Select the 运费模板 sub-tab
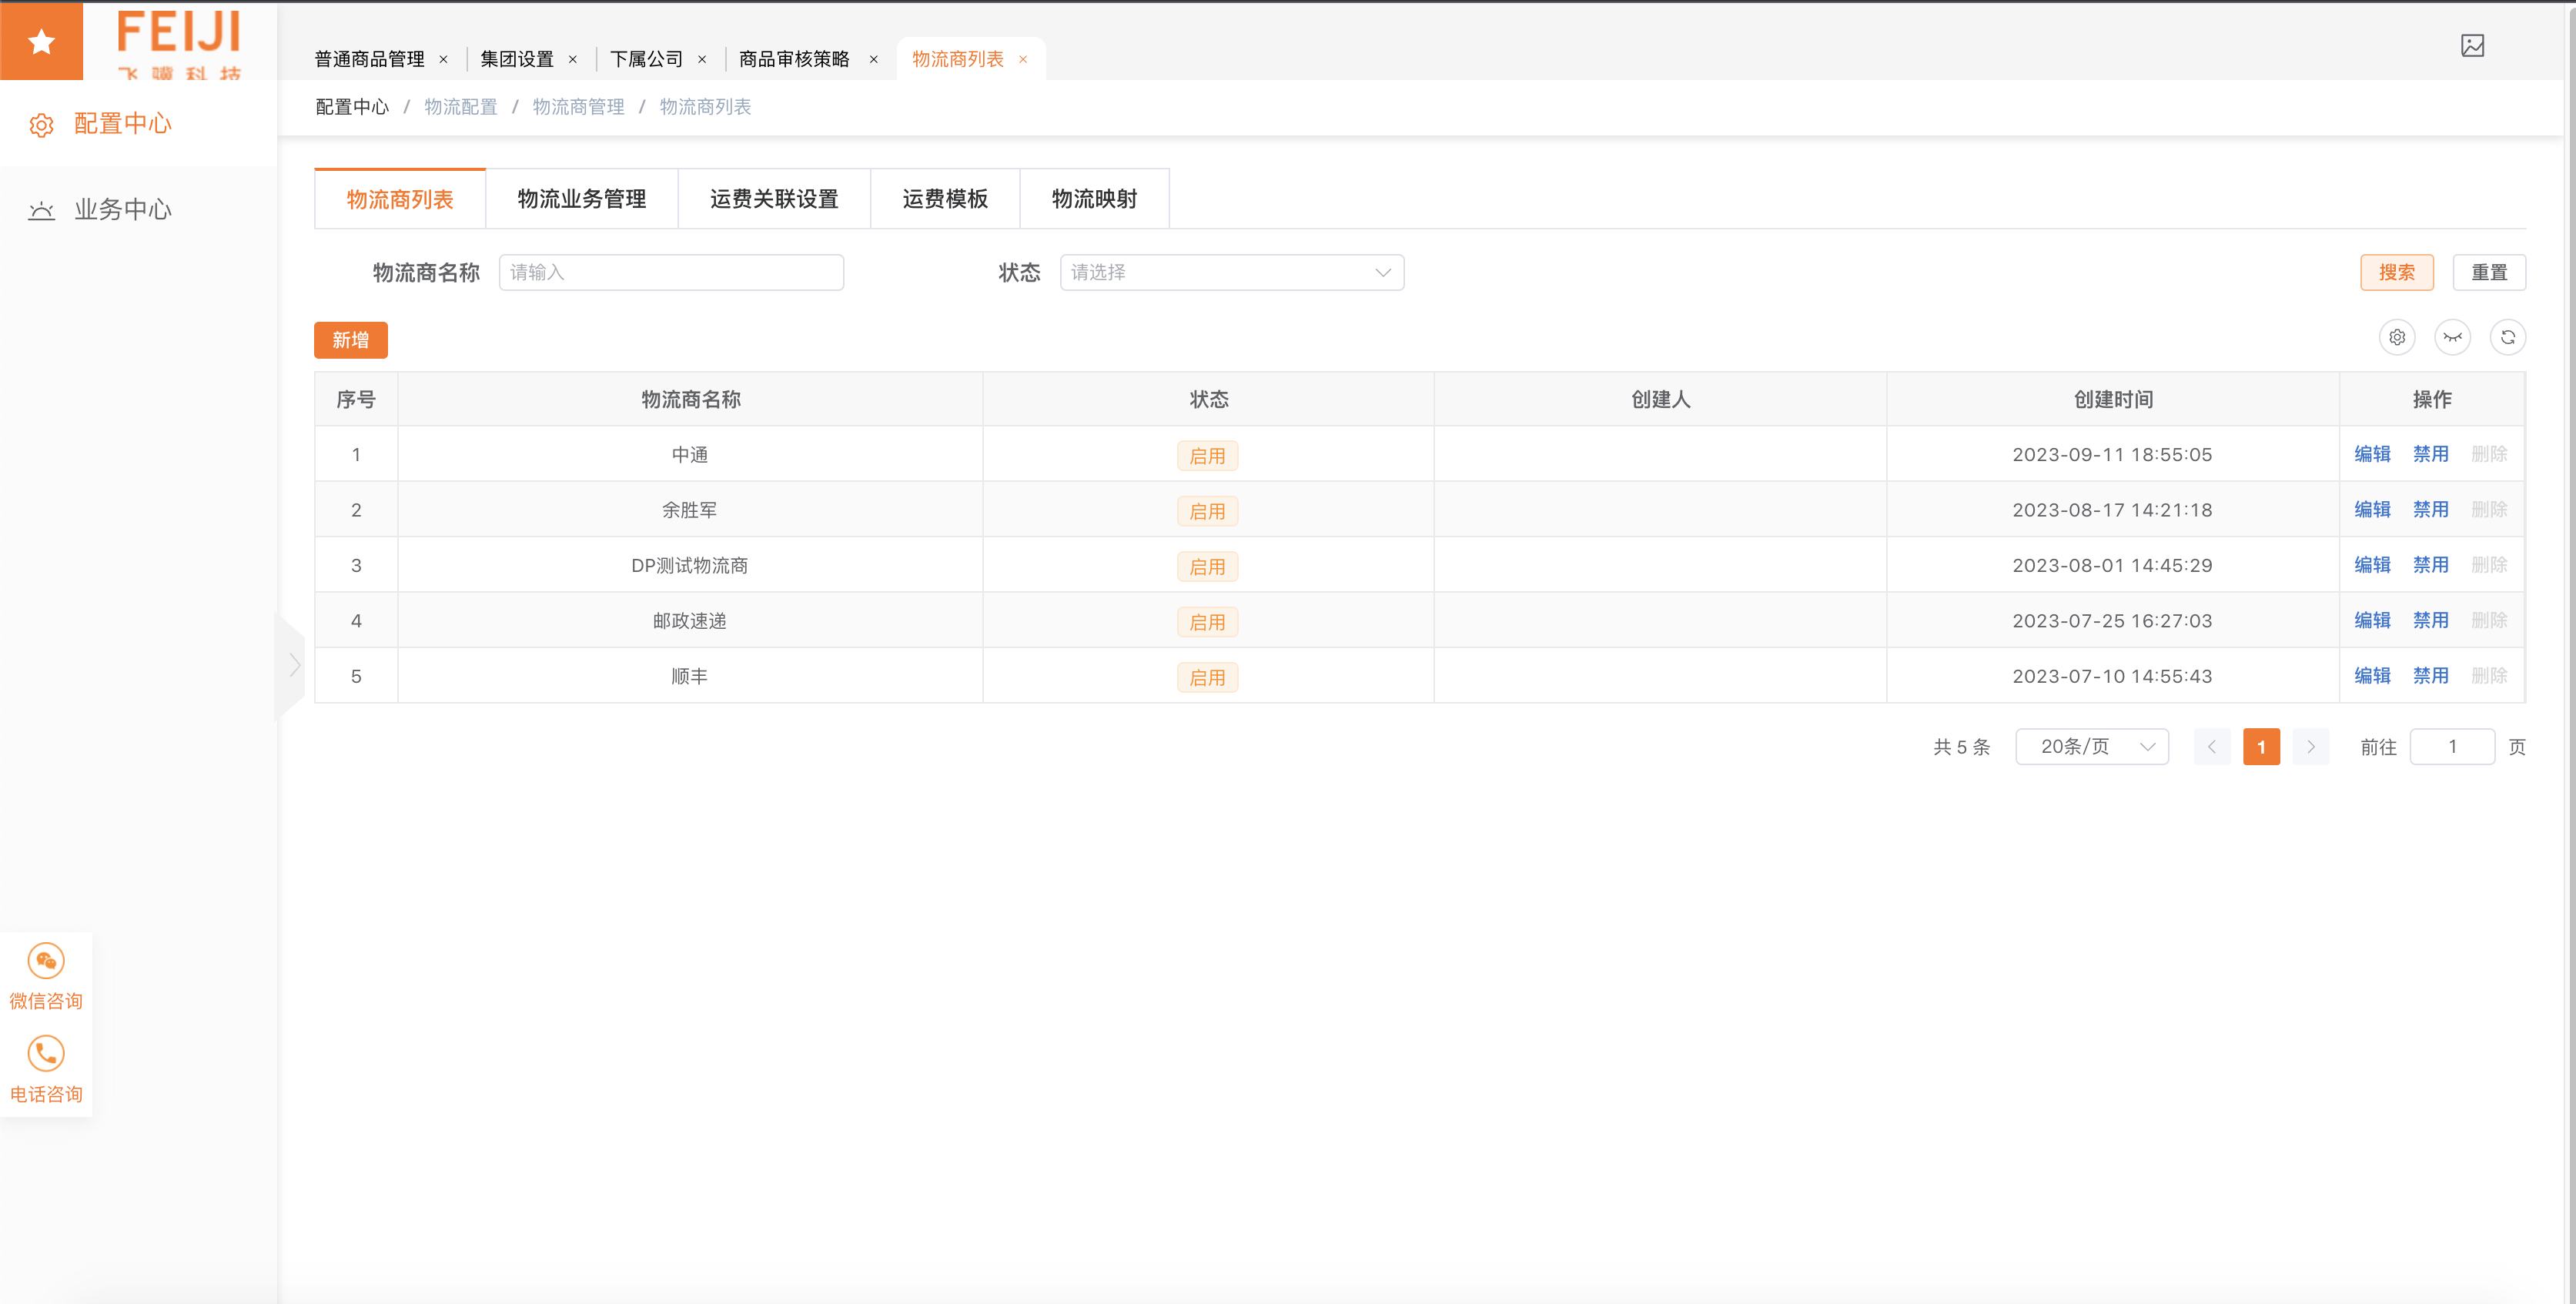2576x1304 pixels. [945, 199]
